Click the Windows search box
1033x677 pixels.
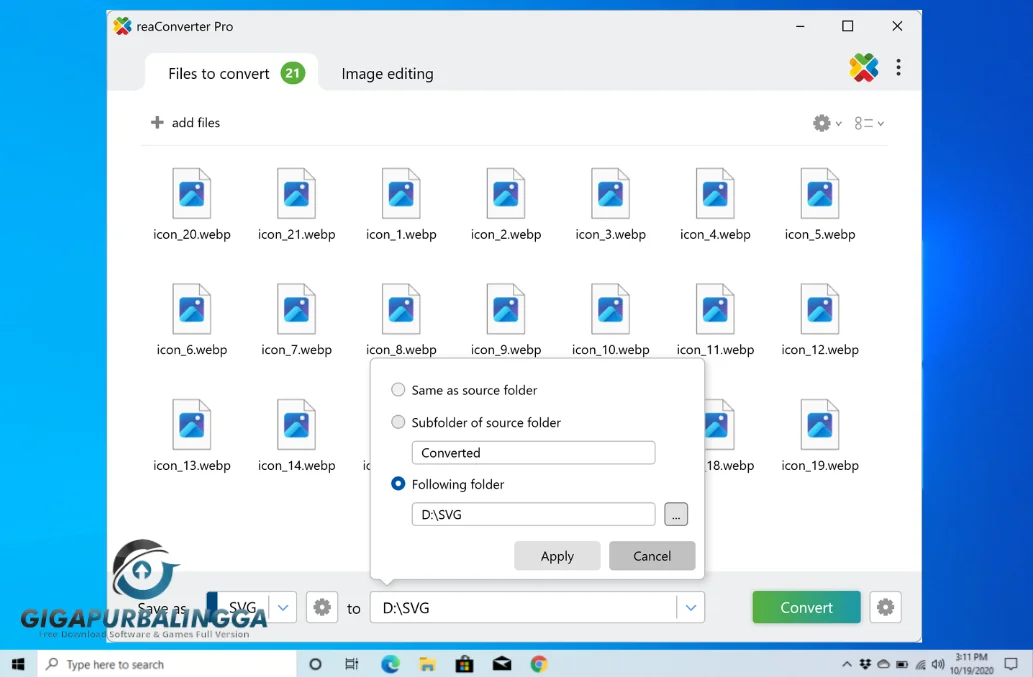[167, 664]
